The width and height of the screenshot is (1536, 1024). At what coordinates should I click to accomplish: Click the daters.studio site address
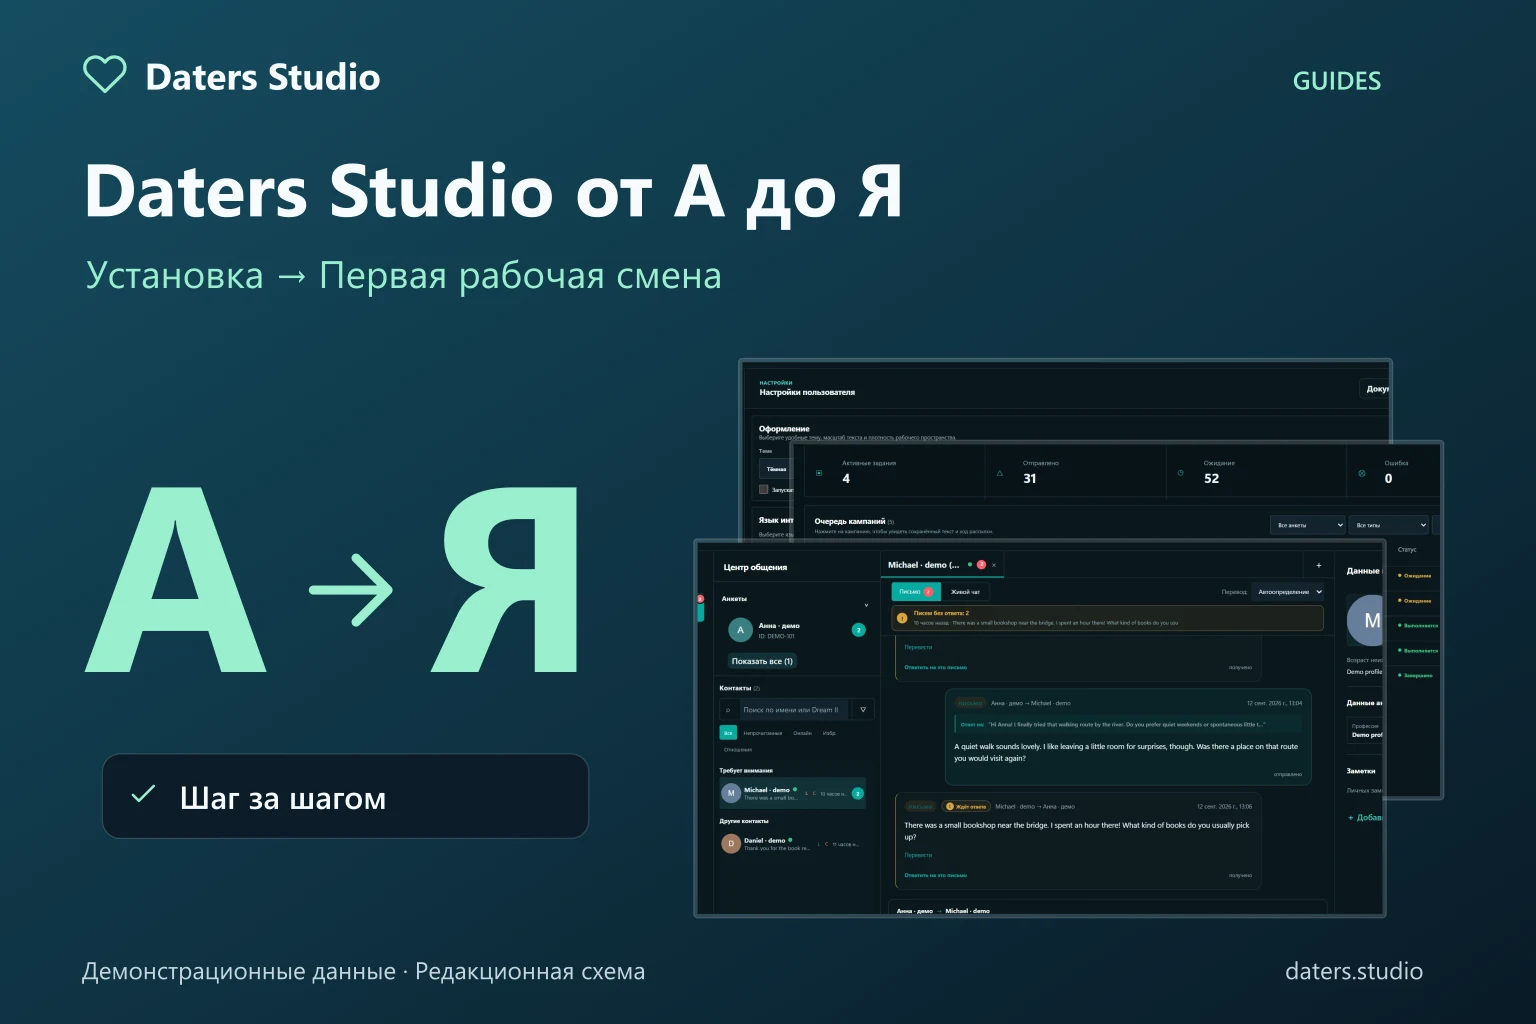click(x=1354, y=971)
